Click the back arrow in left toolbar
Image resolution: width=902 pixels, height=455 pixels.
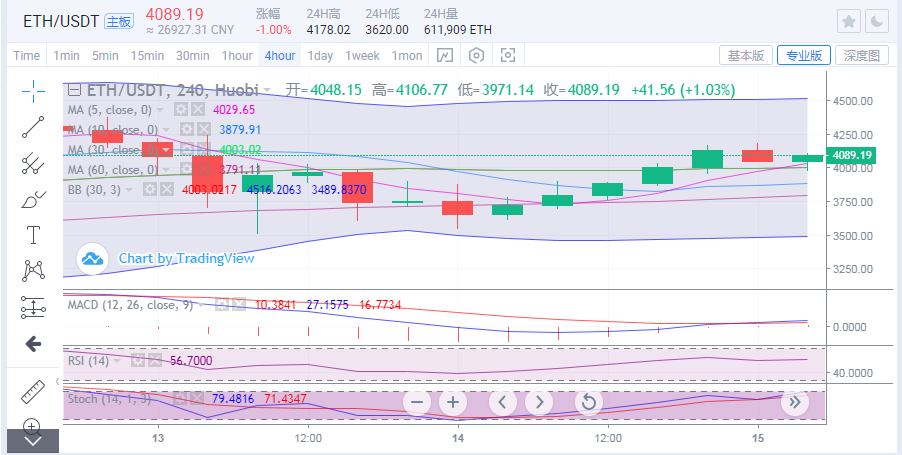pos(33,345)
